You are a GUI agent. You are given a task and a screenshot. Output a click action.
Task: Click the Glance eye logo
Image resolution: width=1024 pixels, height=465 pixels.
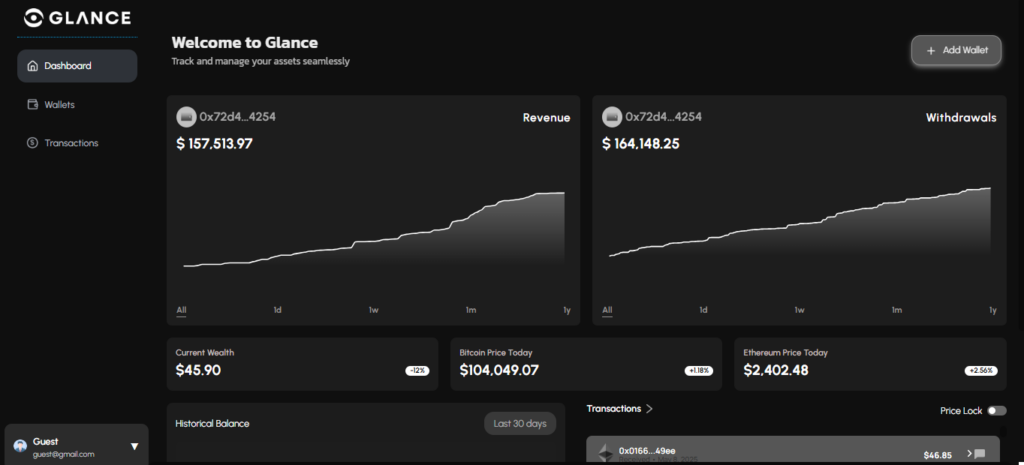pos(34,17)
